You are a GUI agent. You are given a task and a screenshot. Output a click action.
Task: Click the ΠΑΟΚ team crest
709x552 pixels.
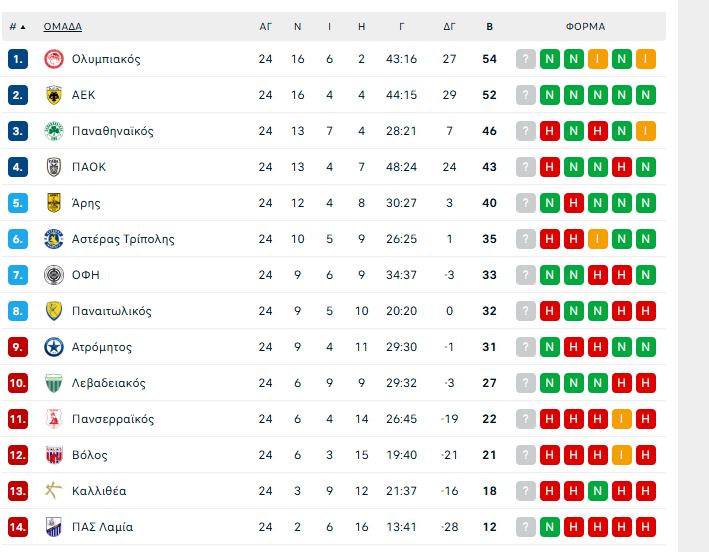[x=53, y=167]
